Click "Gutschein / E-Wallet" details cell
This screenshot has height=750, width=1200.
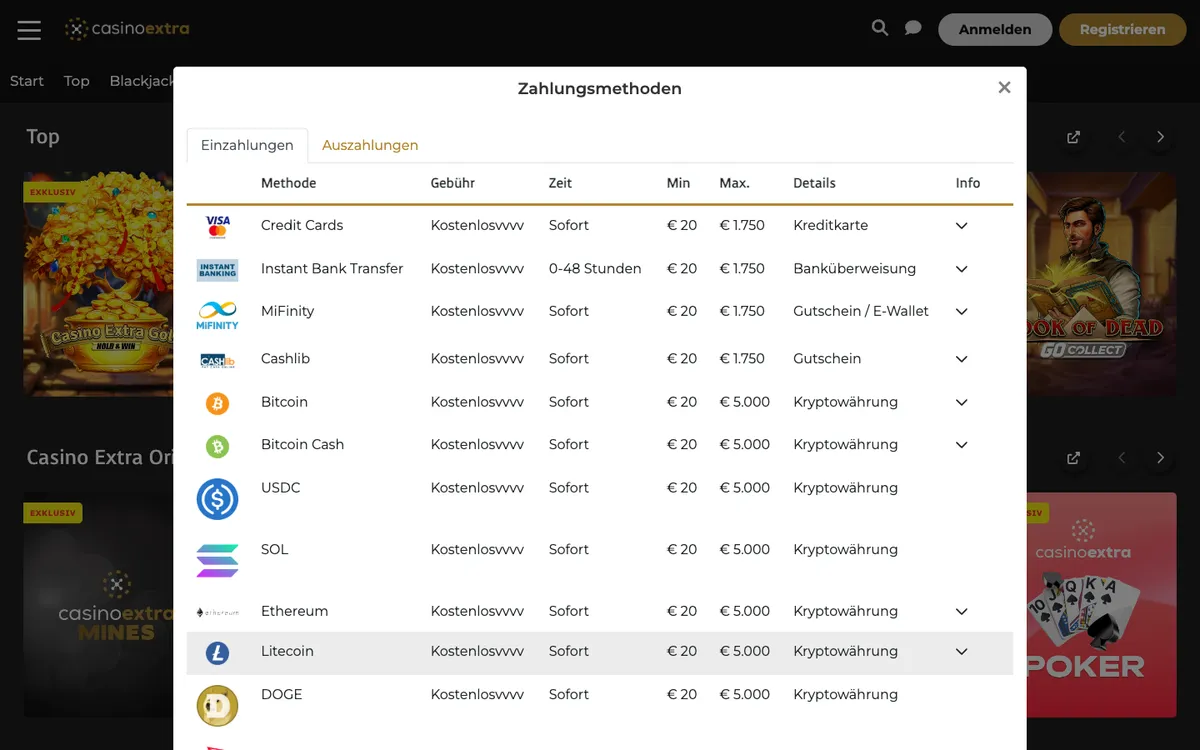pyautogui.click(x=861, y=311)
